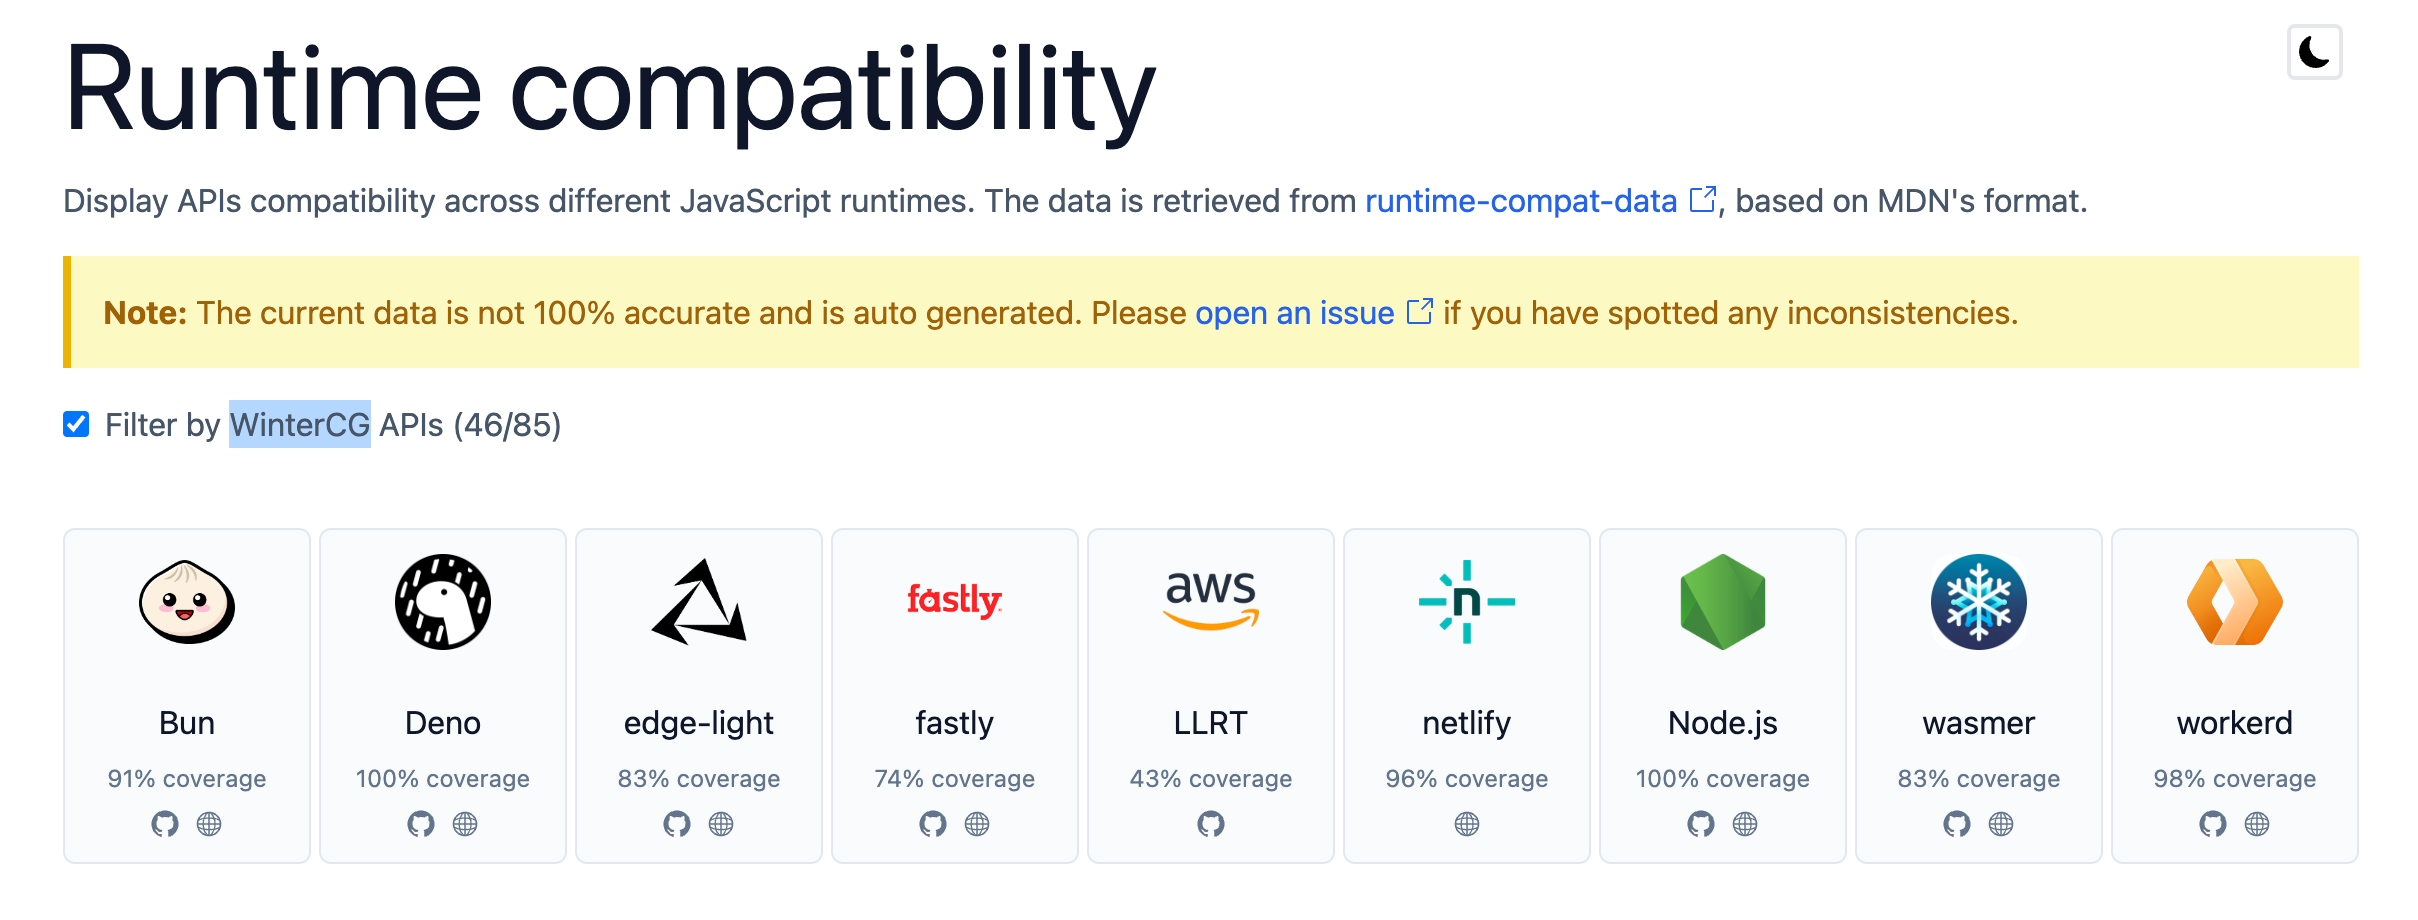2418x920 pixels.
Task: Open LLRT's GitHub repository icon
Action: [1211, 824]
